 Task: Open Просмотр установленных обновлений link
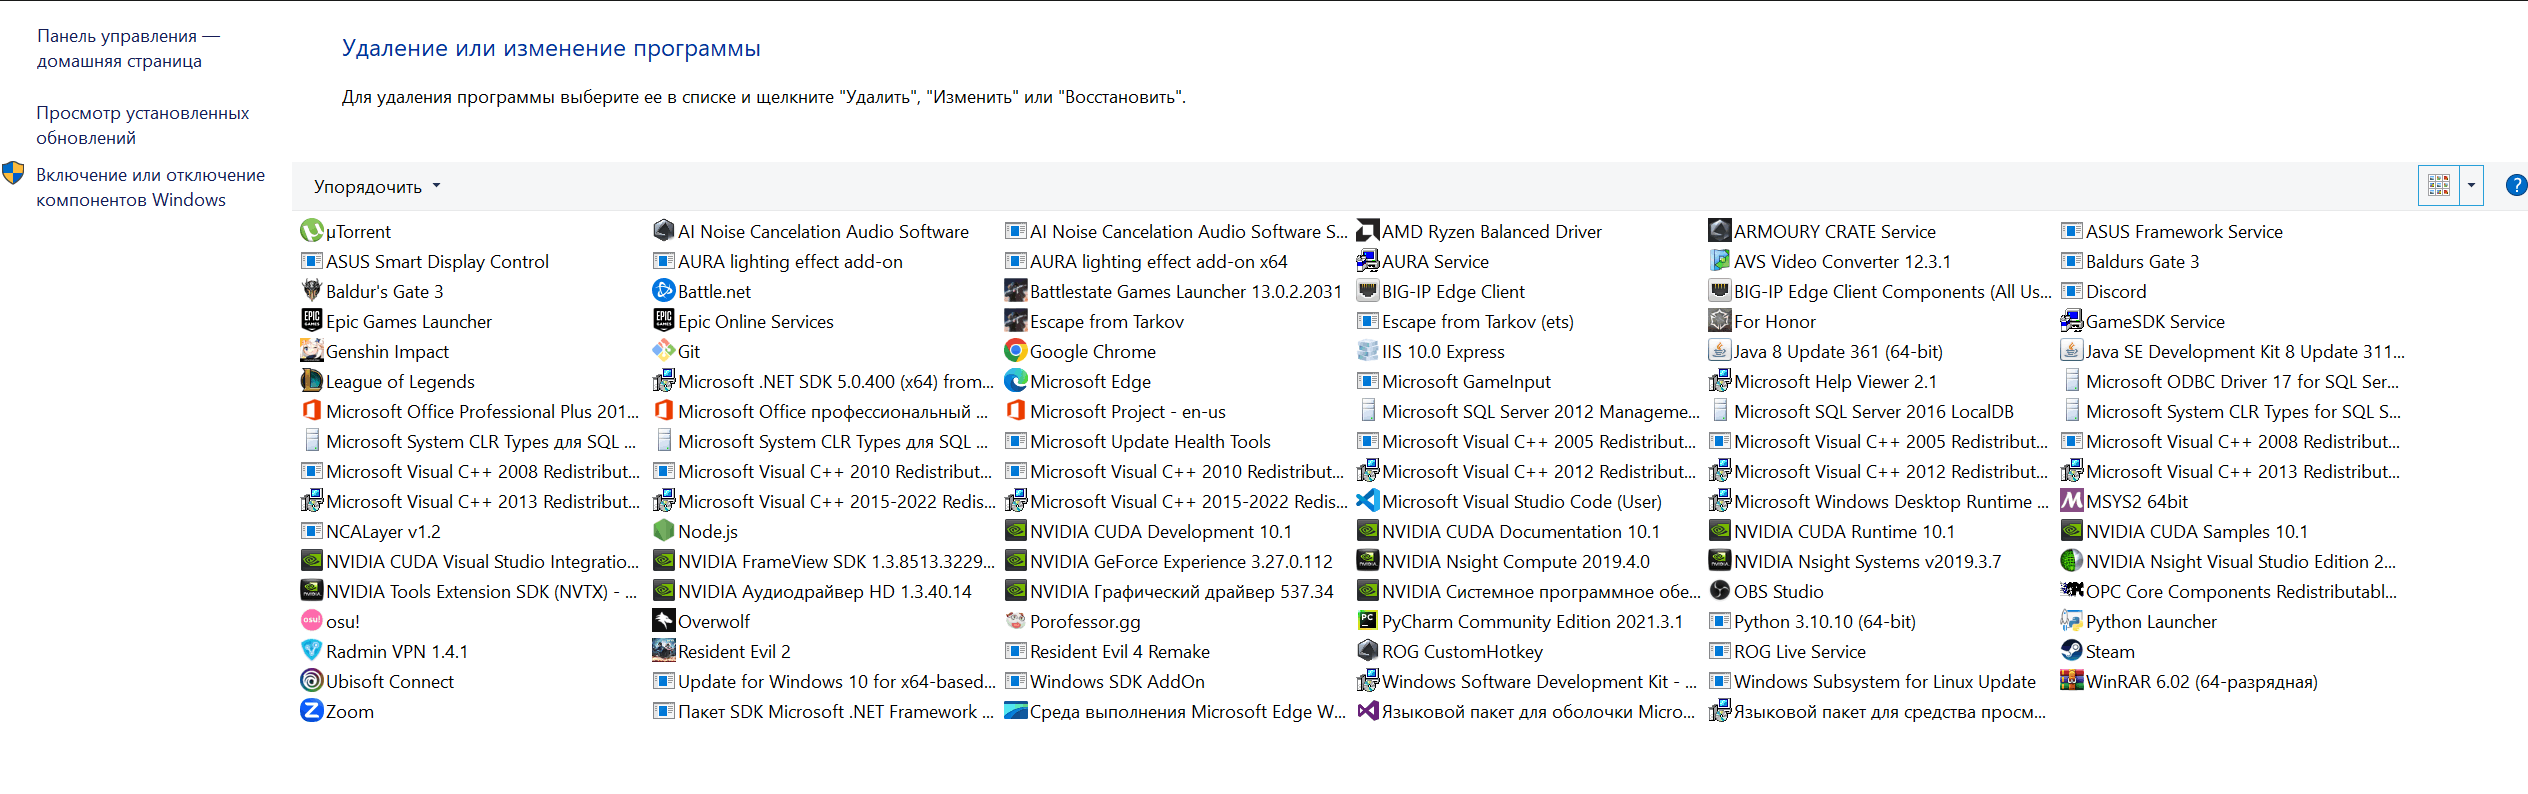coord(143,125)
